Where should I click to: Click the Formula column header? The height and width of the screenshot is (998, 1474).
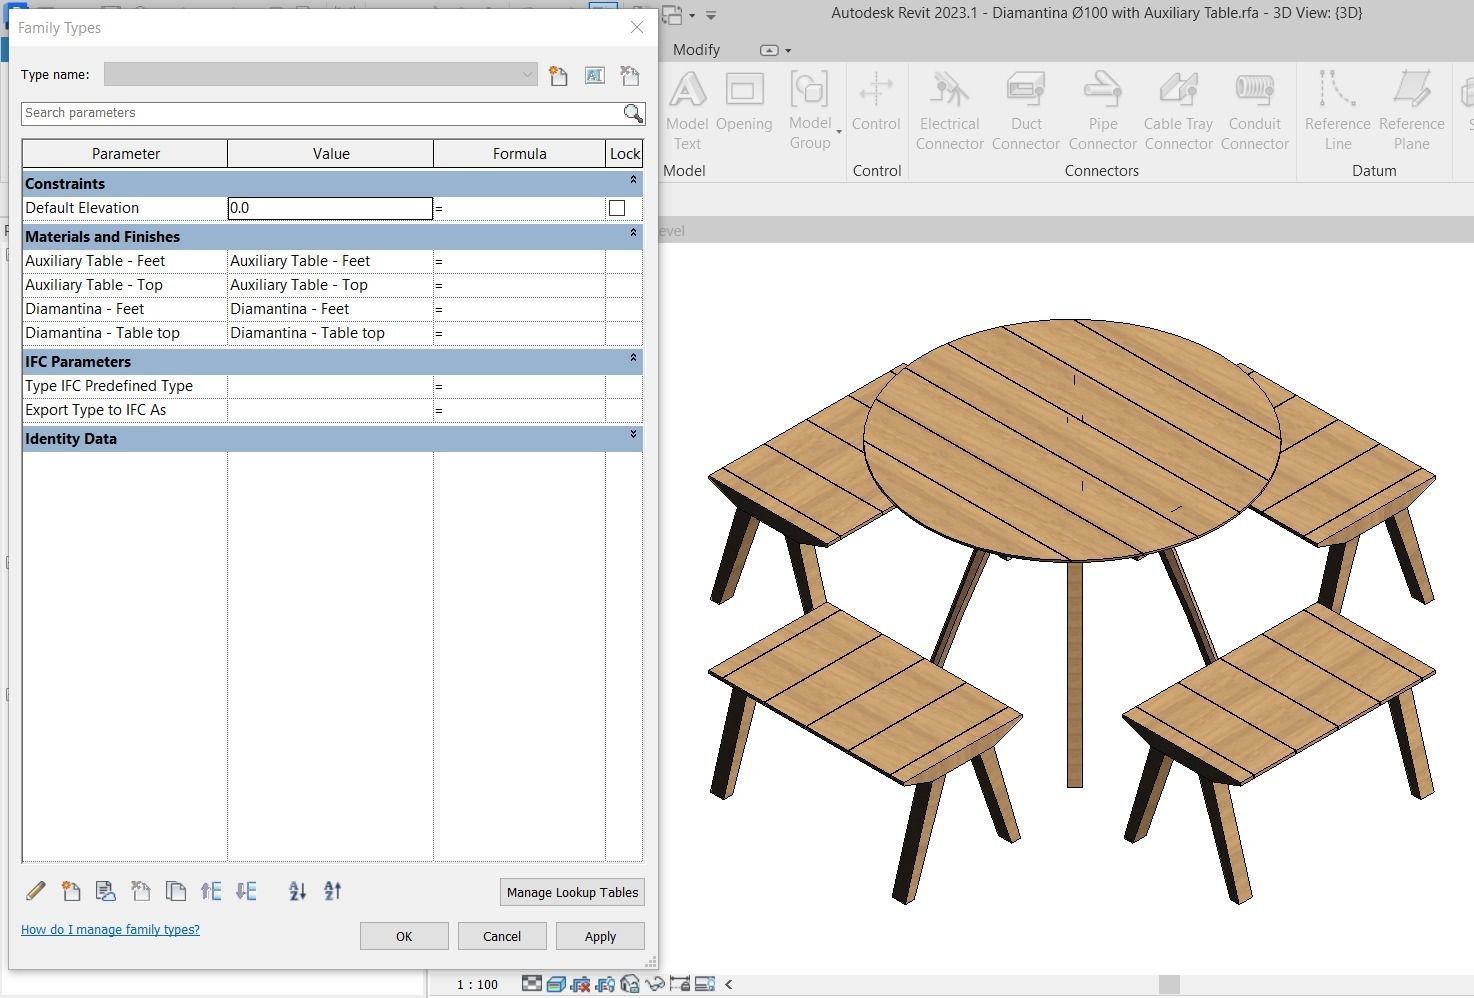pos(520,153)
